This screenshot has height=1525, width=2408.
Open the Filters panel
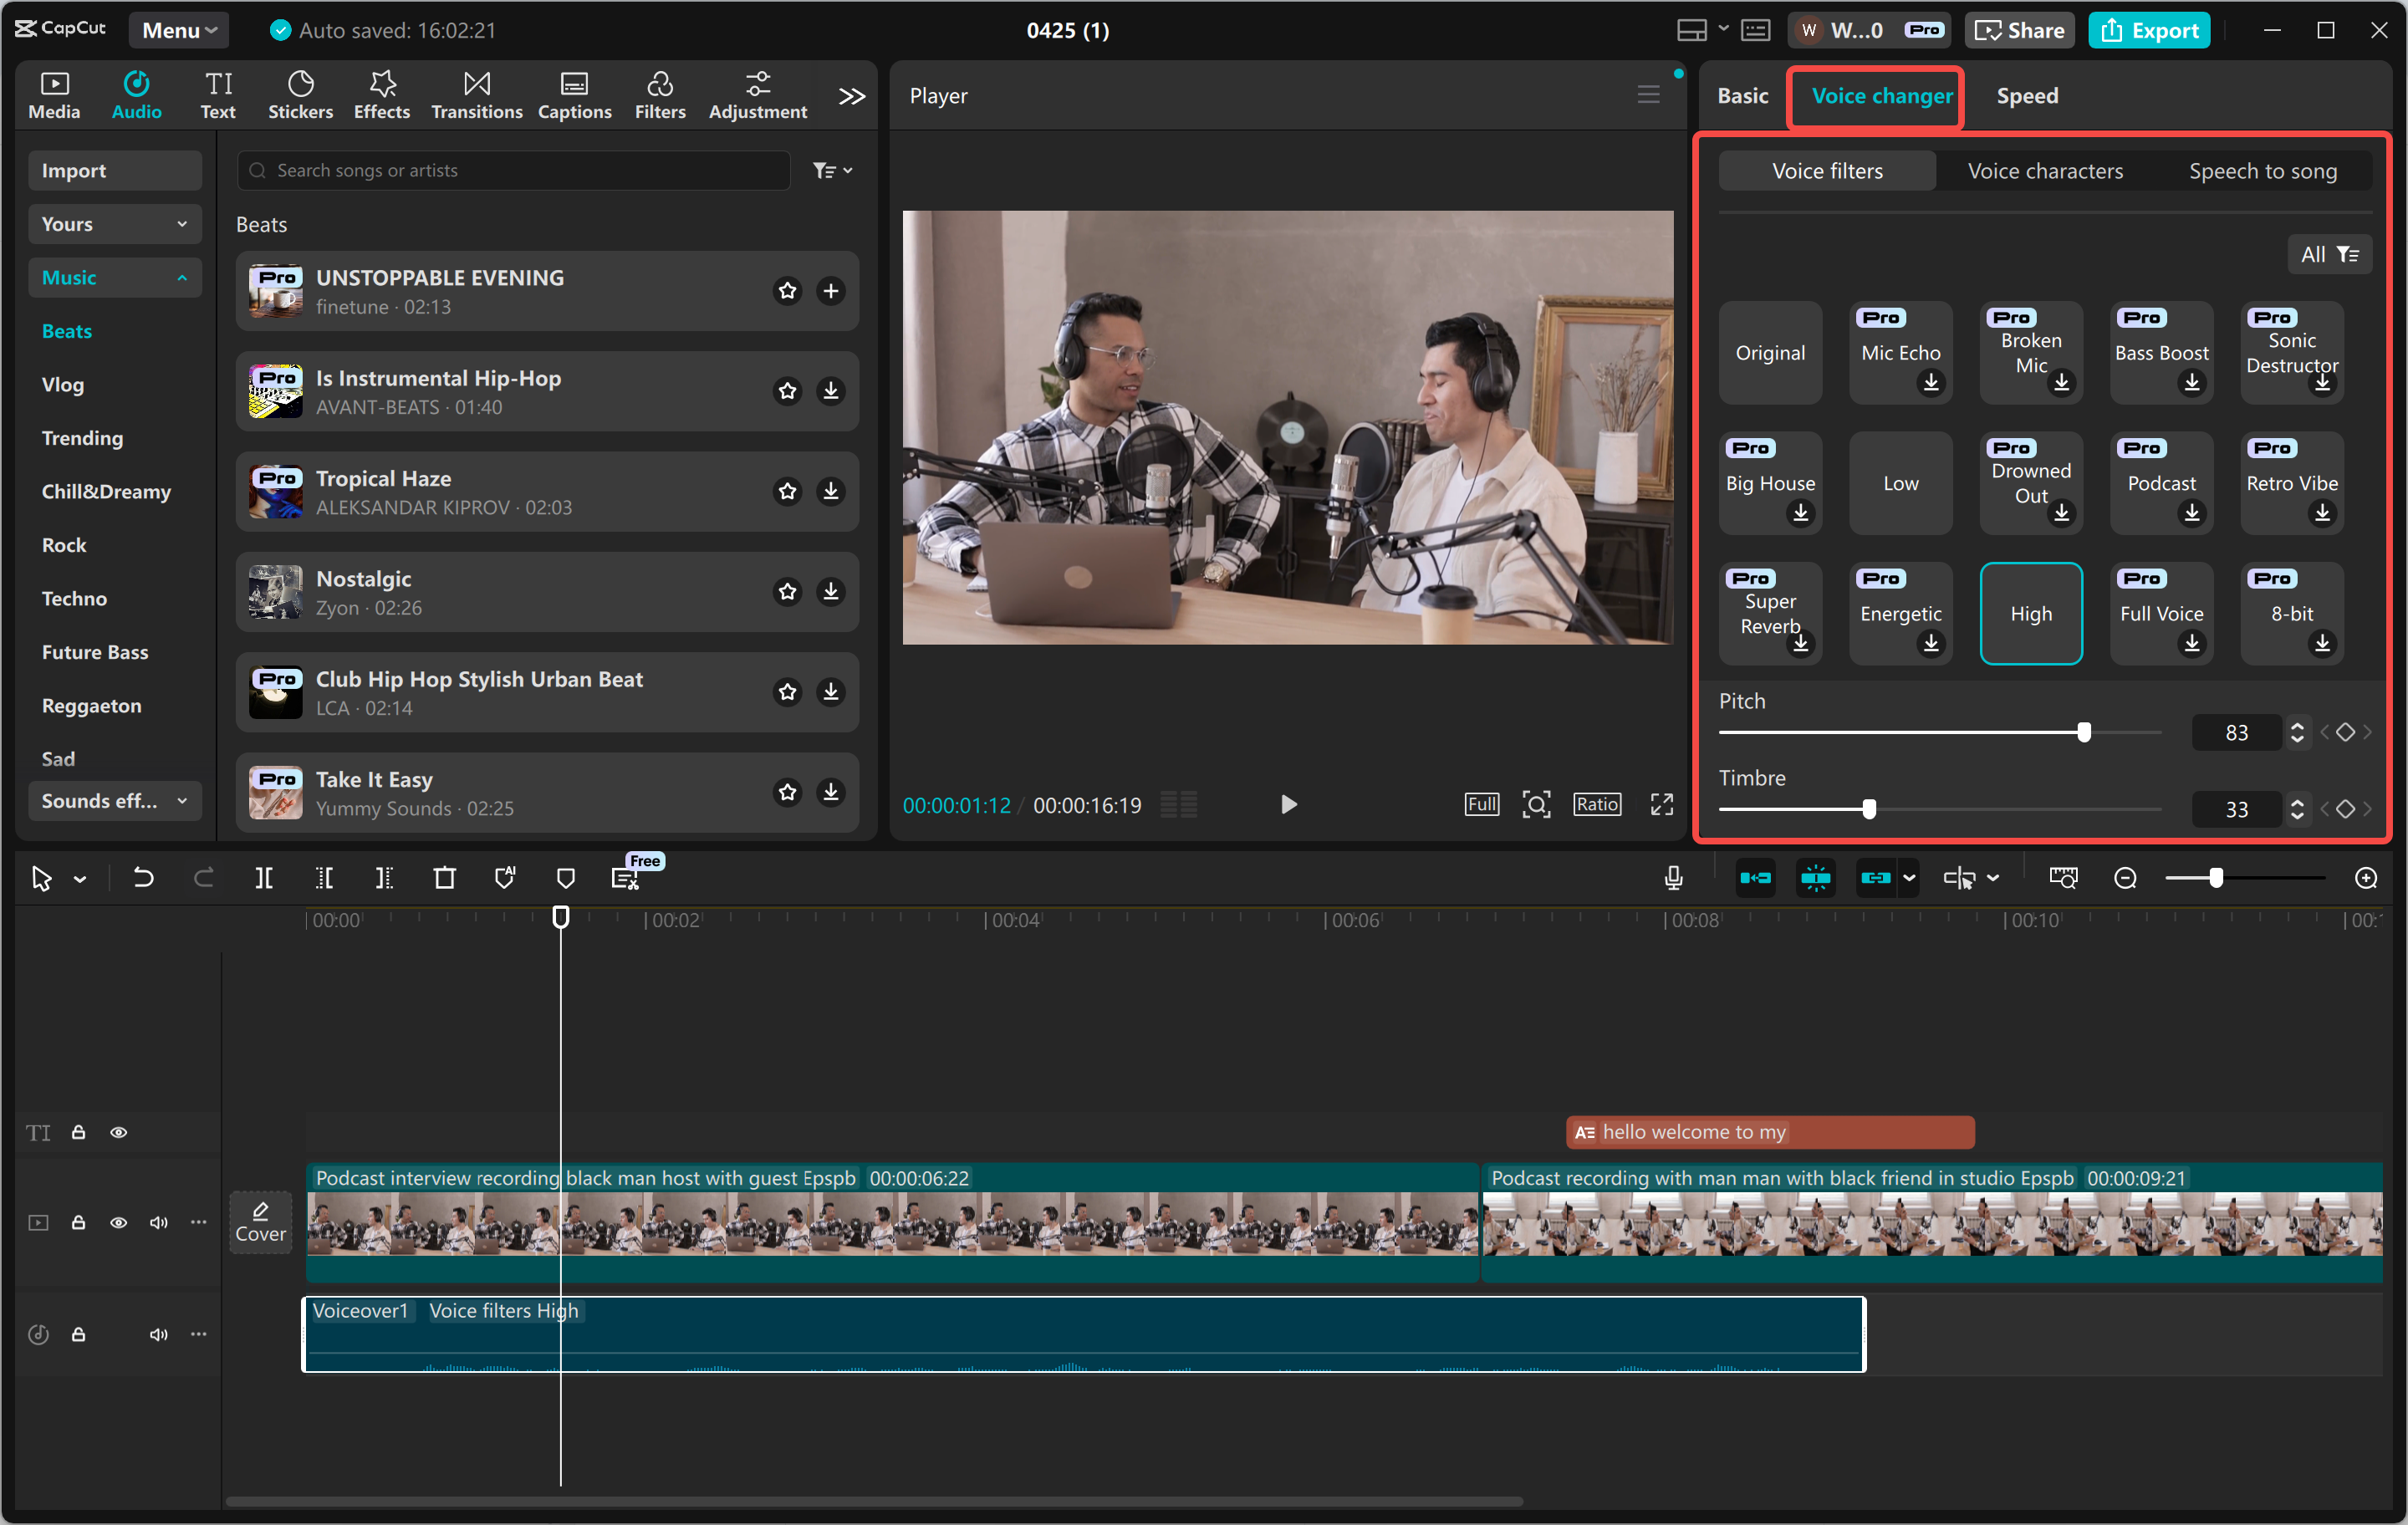click(x=660, y=95)
